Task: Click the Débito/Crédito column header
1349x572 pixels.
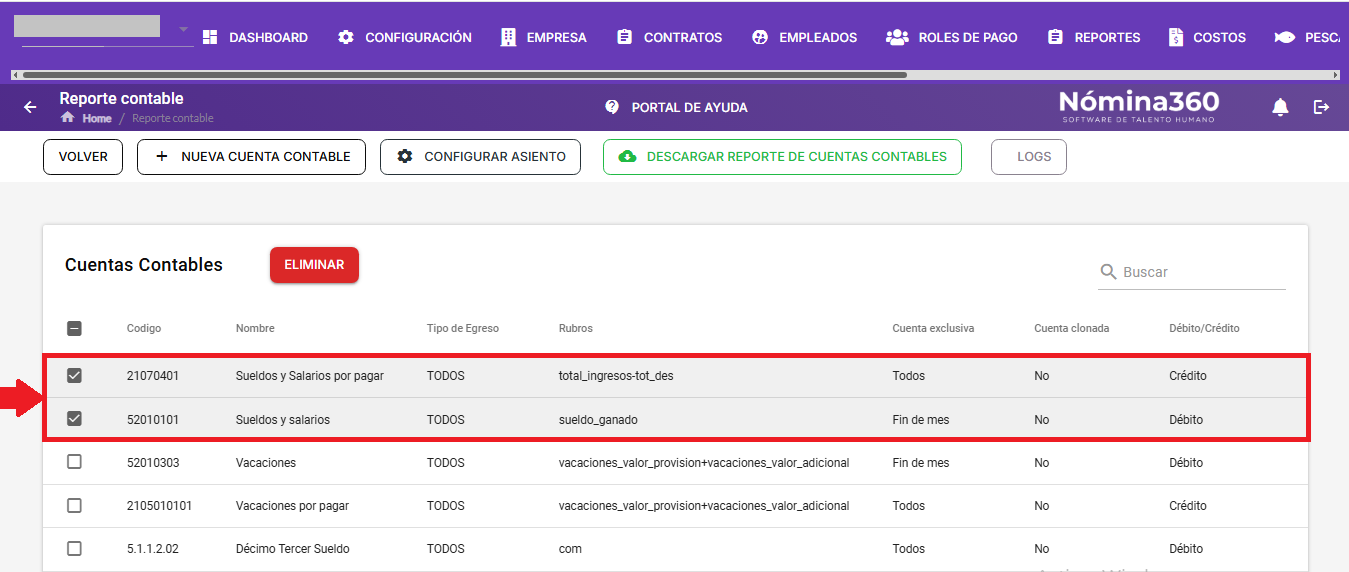Action: coord(1204,328)
